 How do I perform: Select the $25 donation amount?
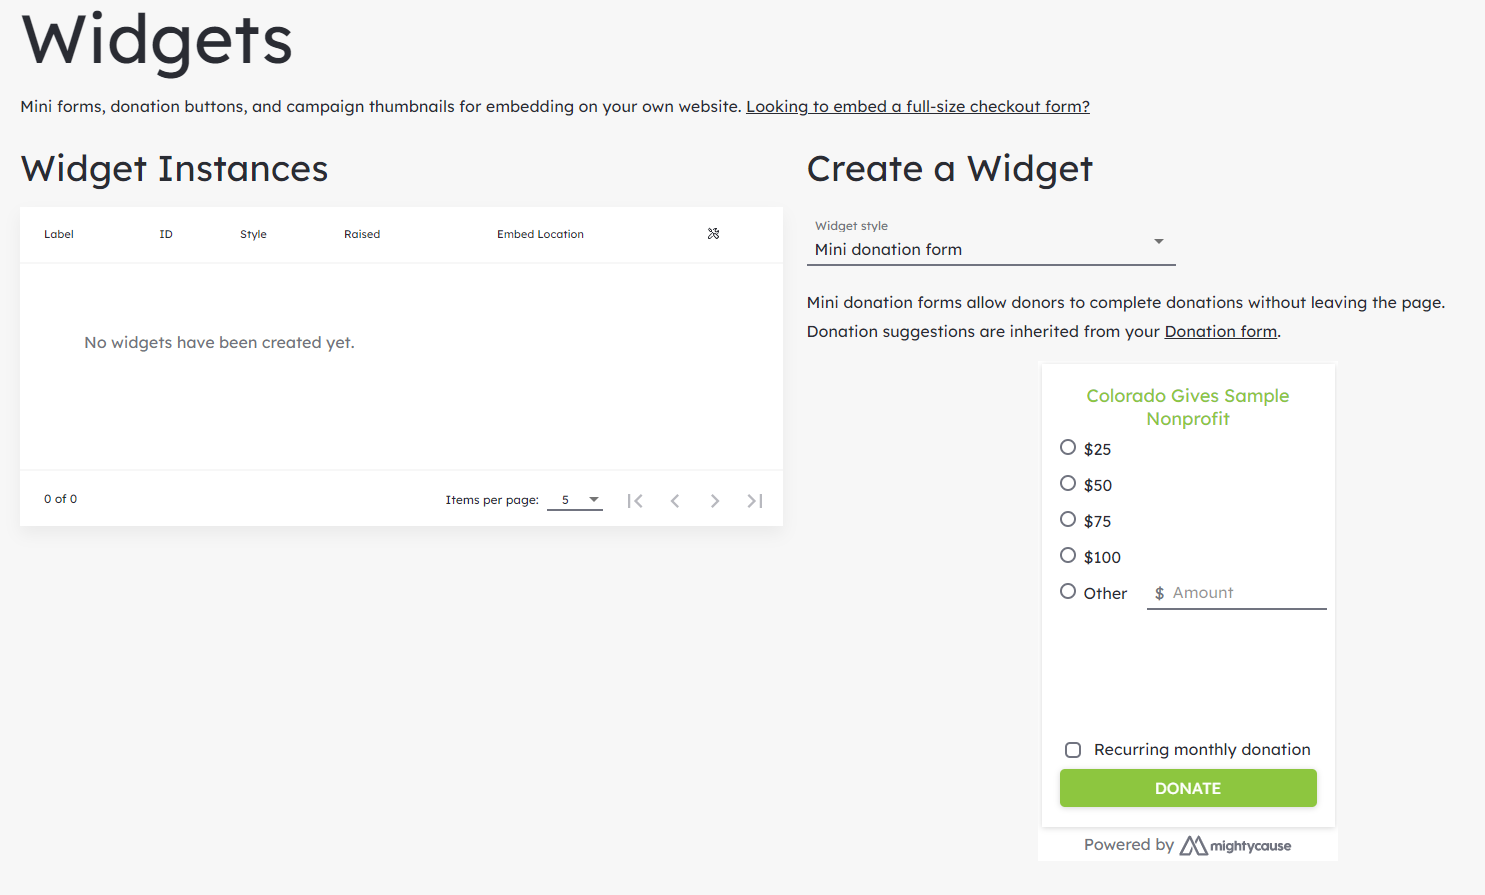[1068, 448]
